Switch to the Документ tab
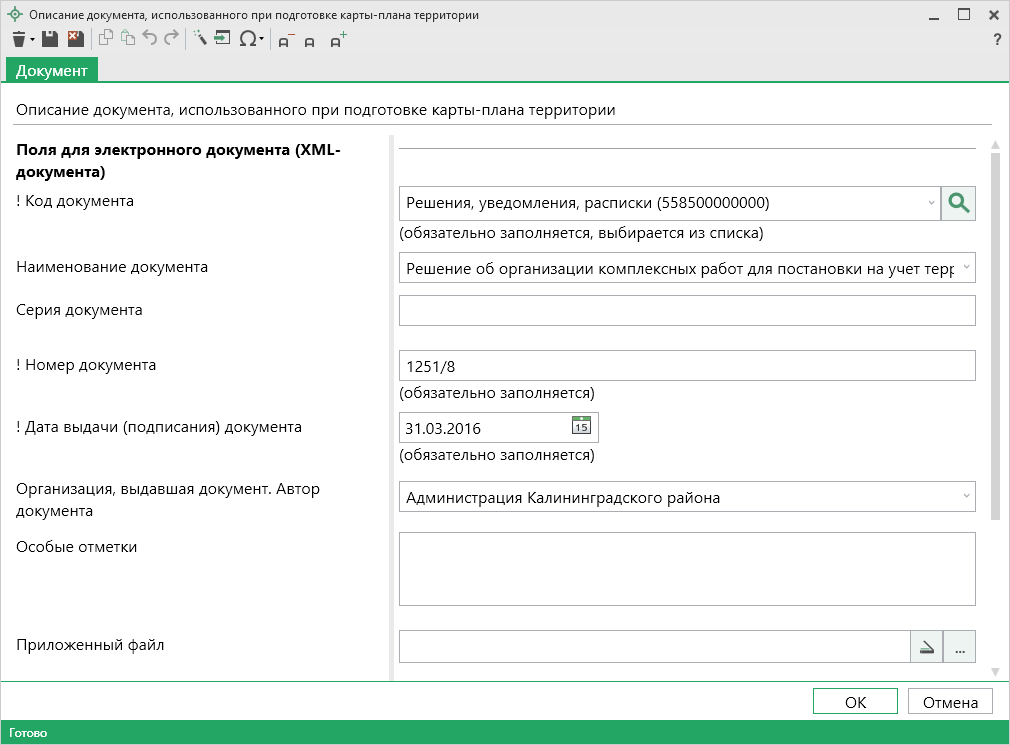 coord(52,70)
